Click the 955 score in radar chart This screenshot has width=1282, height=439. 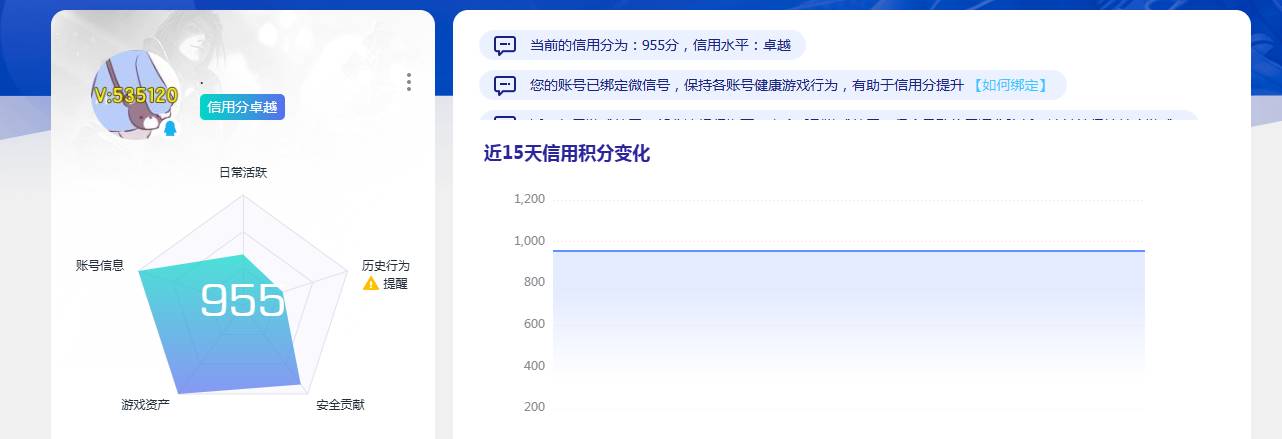point(242,300)
